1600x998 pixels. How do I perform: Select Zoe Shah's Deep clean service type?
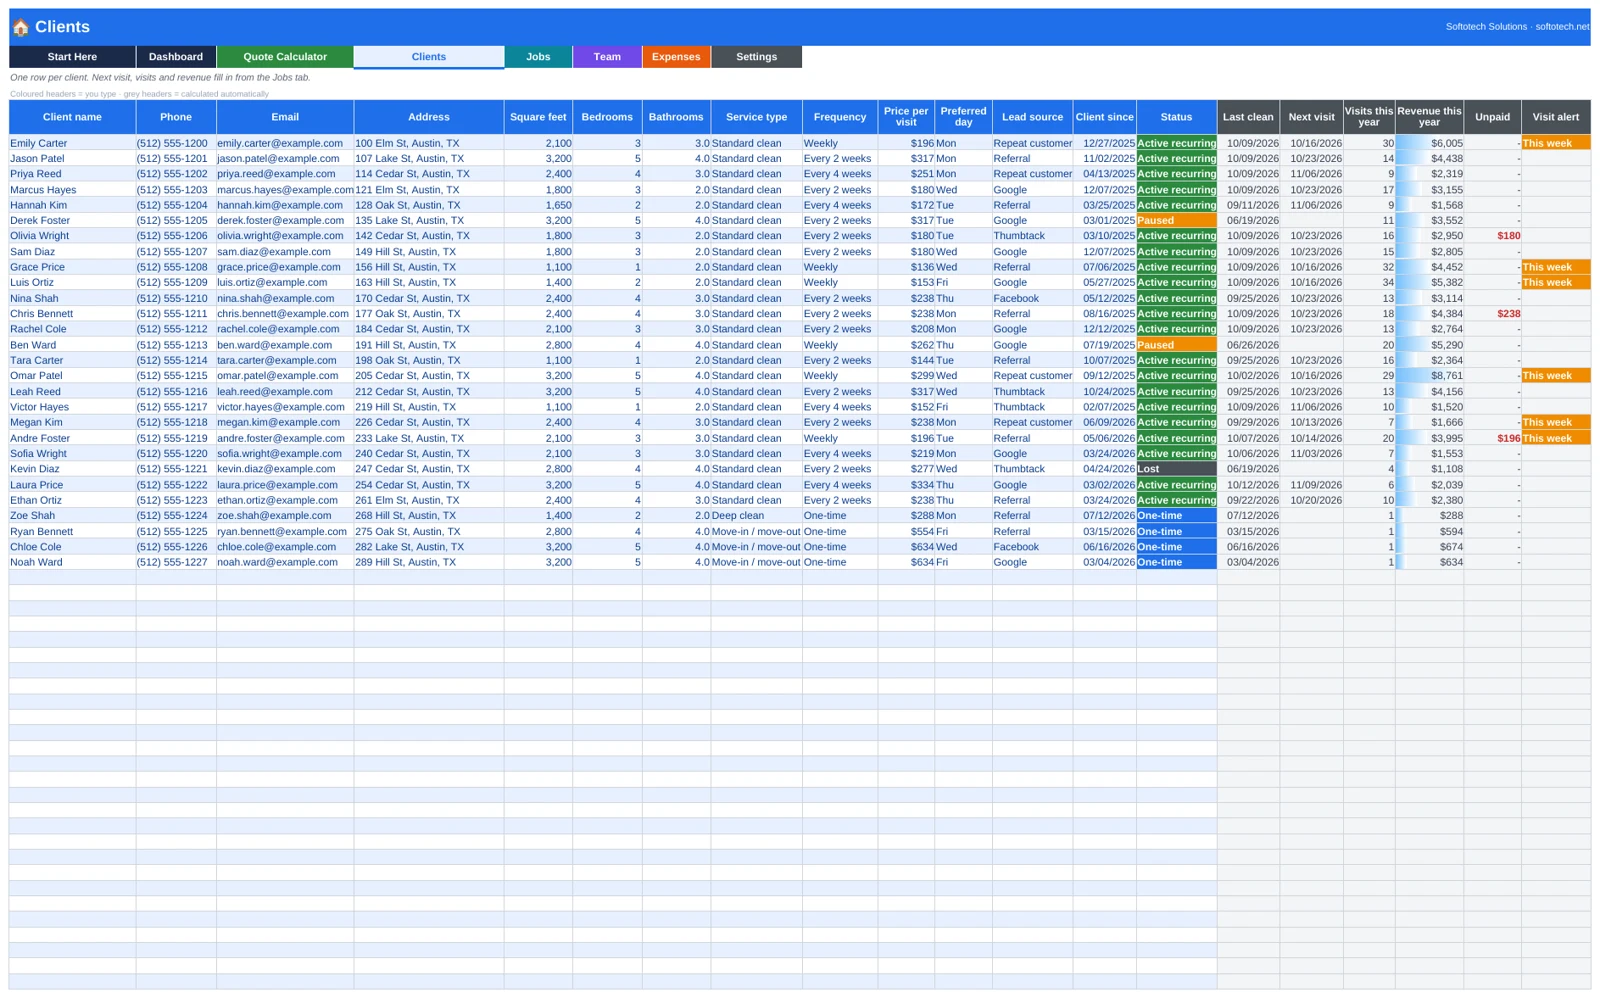click(756, 516)
